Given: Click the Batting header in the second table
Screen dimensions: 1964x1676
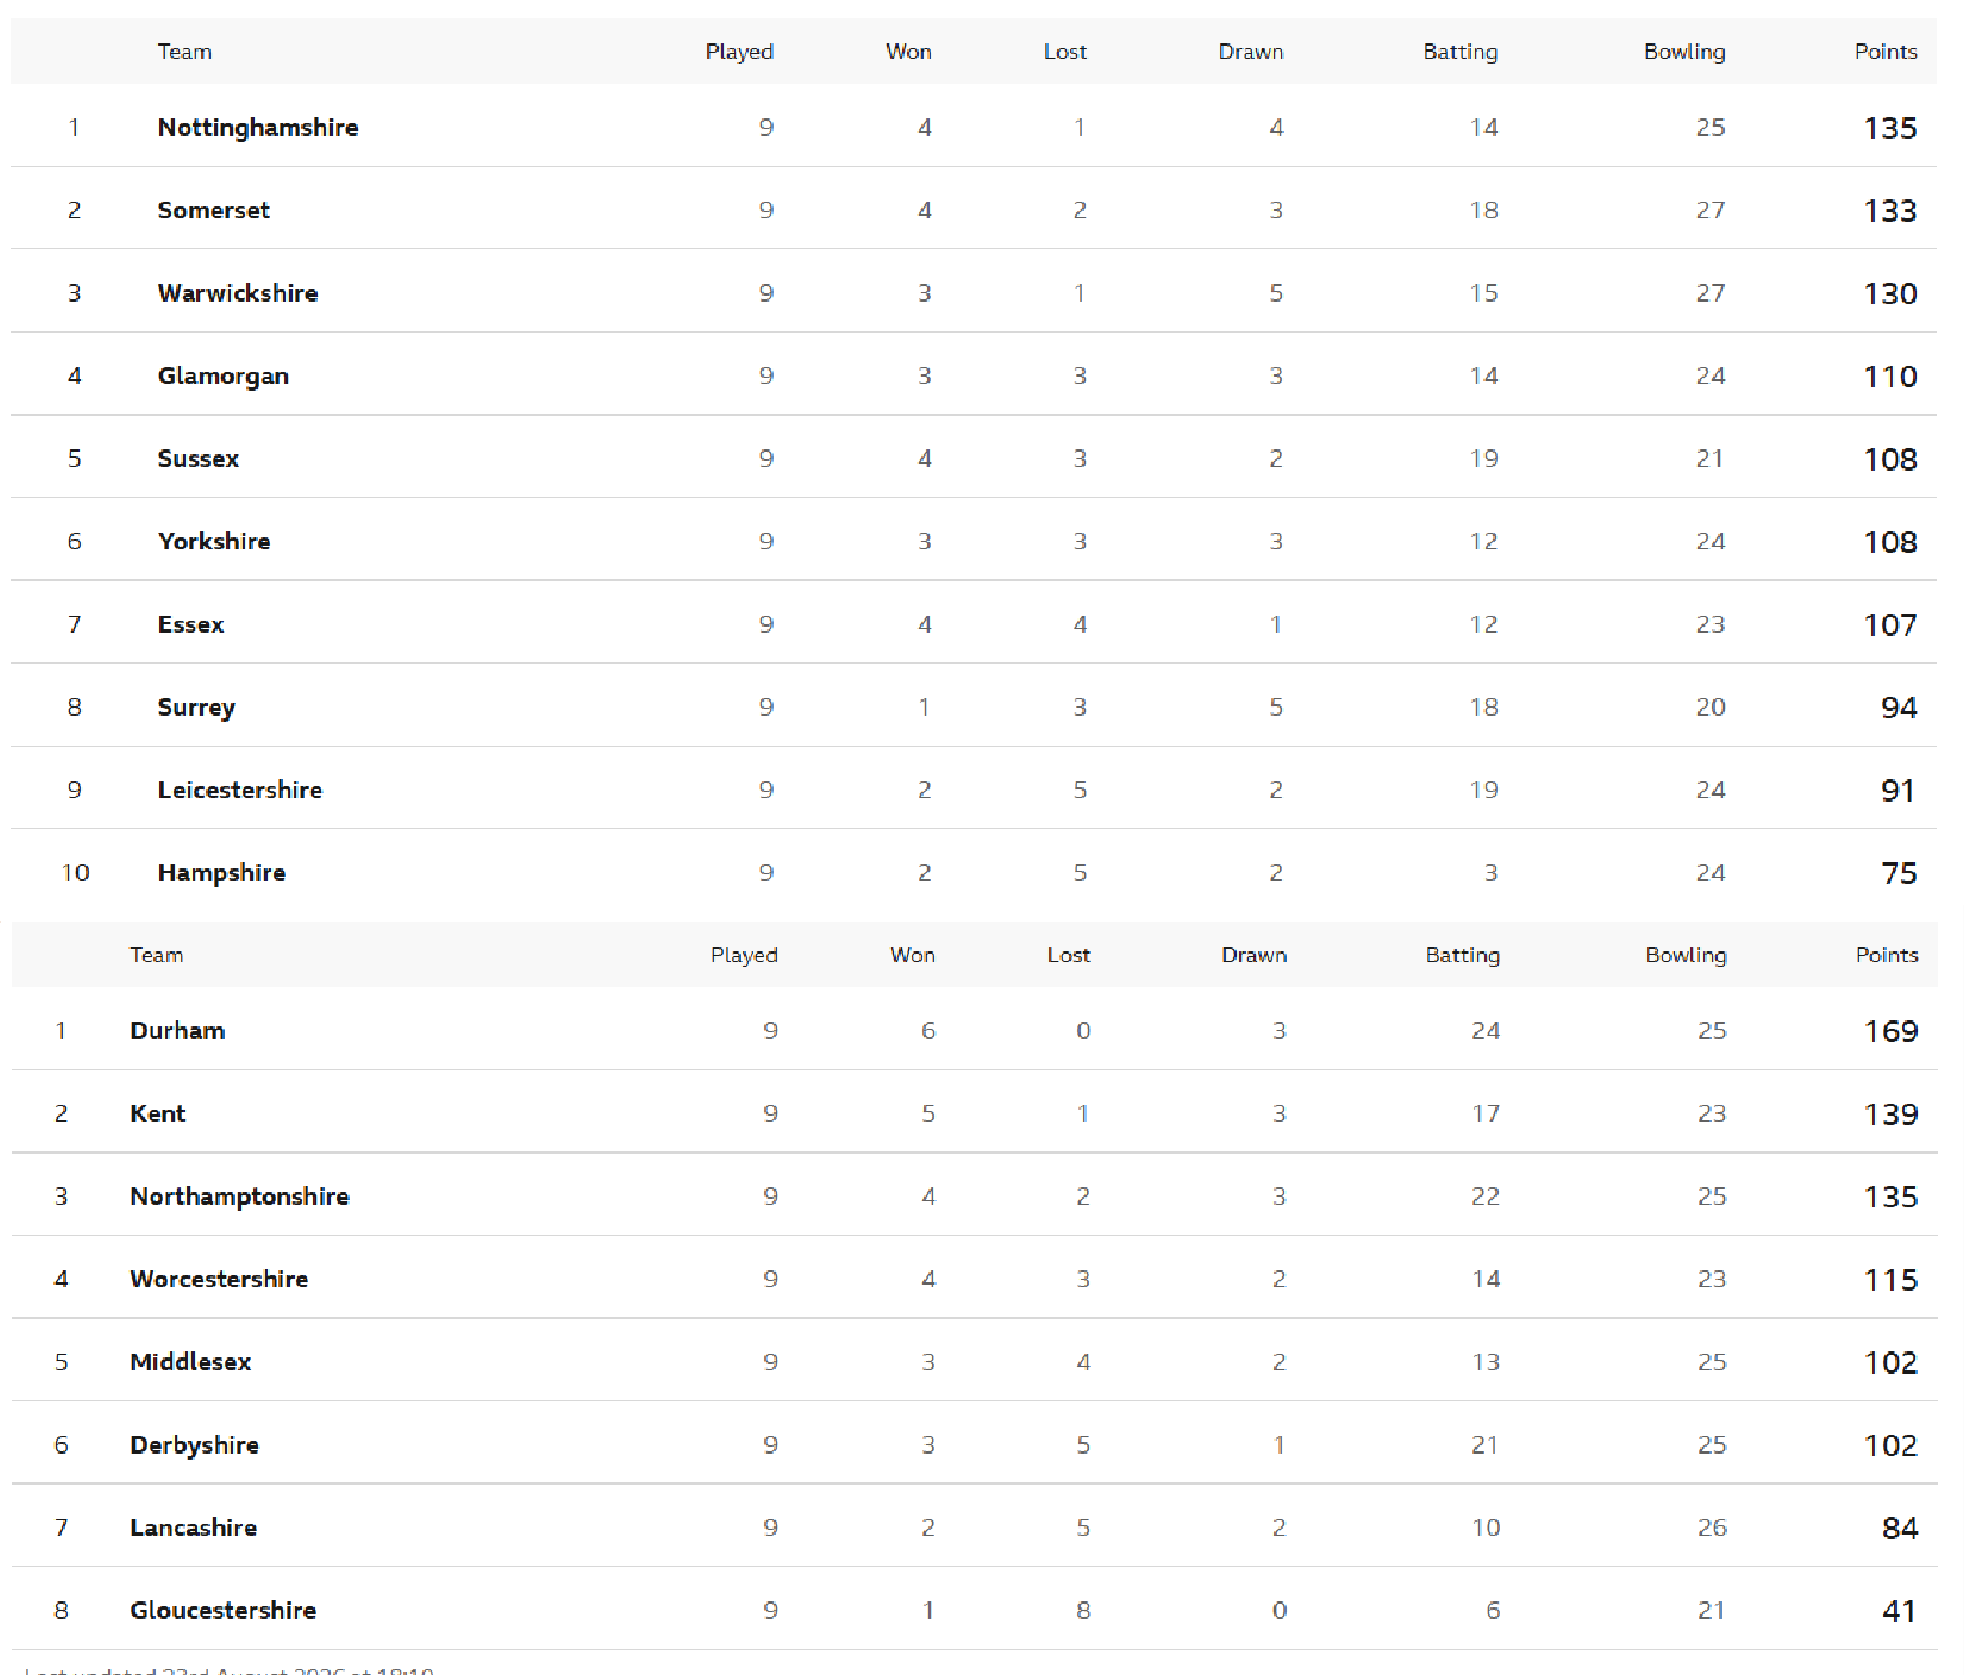Looking at the screenshot, I should coord(1463,955).
